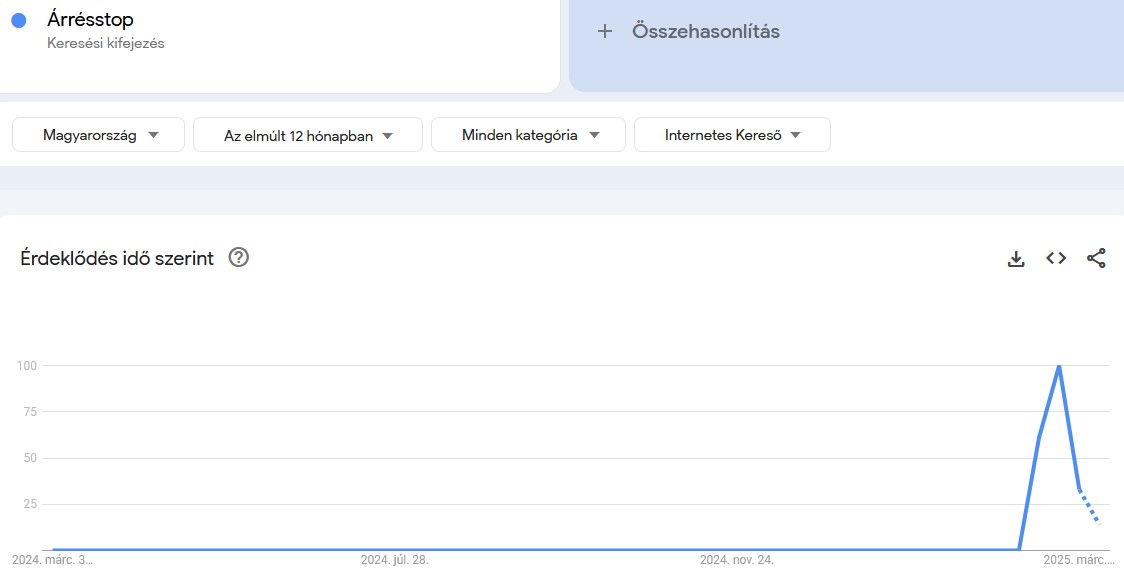Open the Az elmúlt 12 hónapban dropdown

(x=308, y=136)
